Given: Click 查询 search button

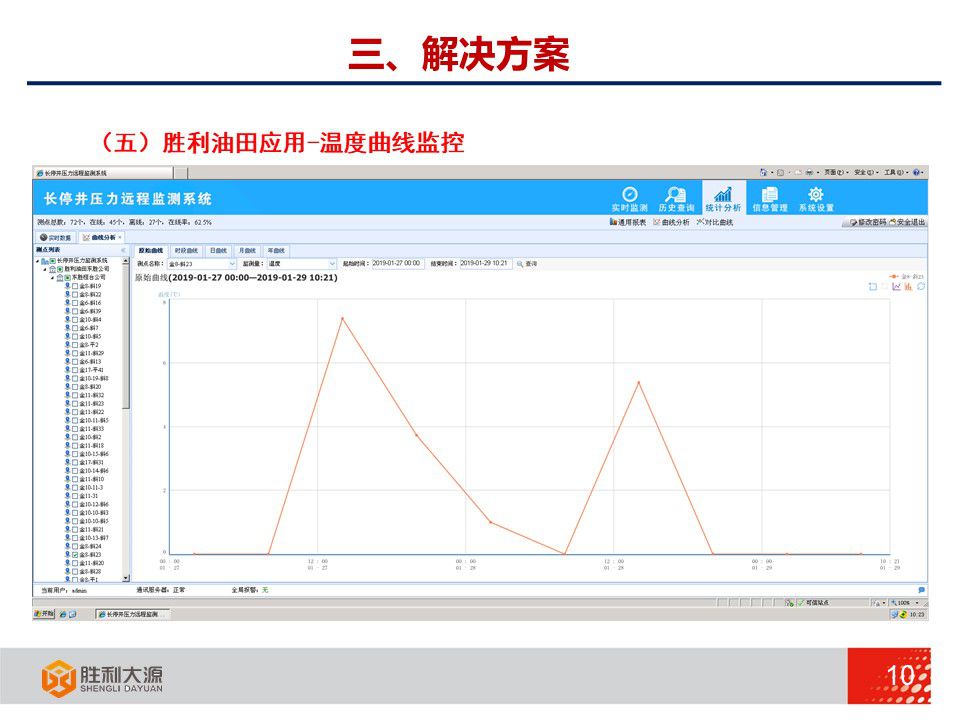Looking at the screenshot, I should coord(527,264).
